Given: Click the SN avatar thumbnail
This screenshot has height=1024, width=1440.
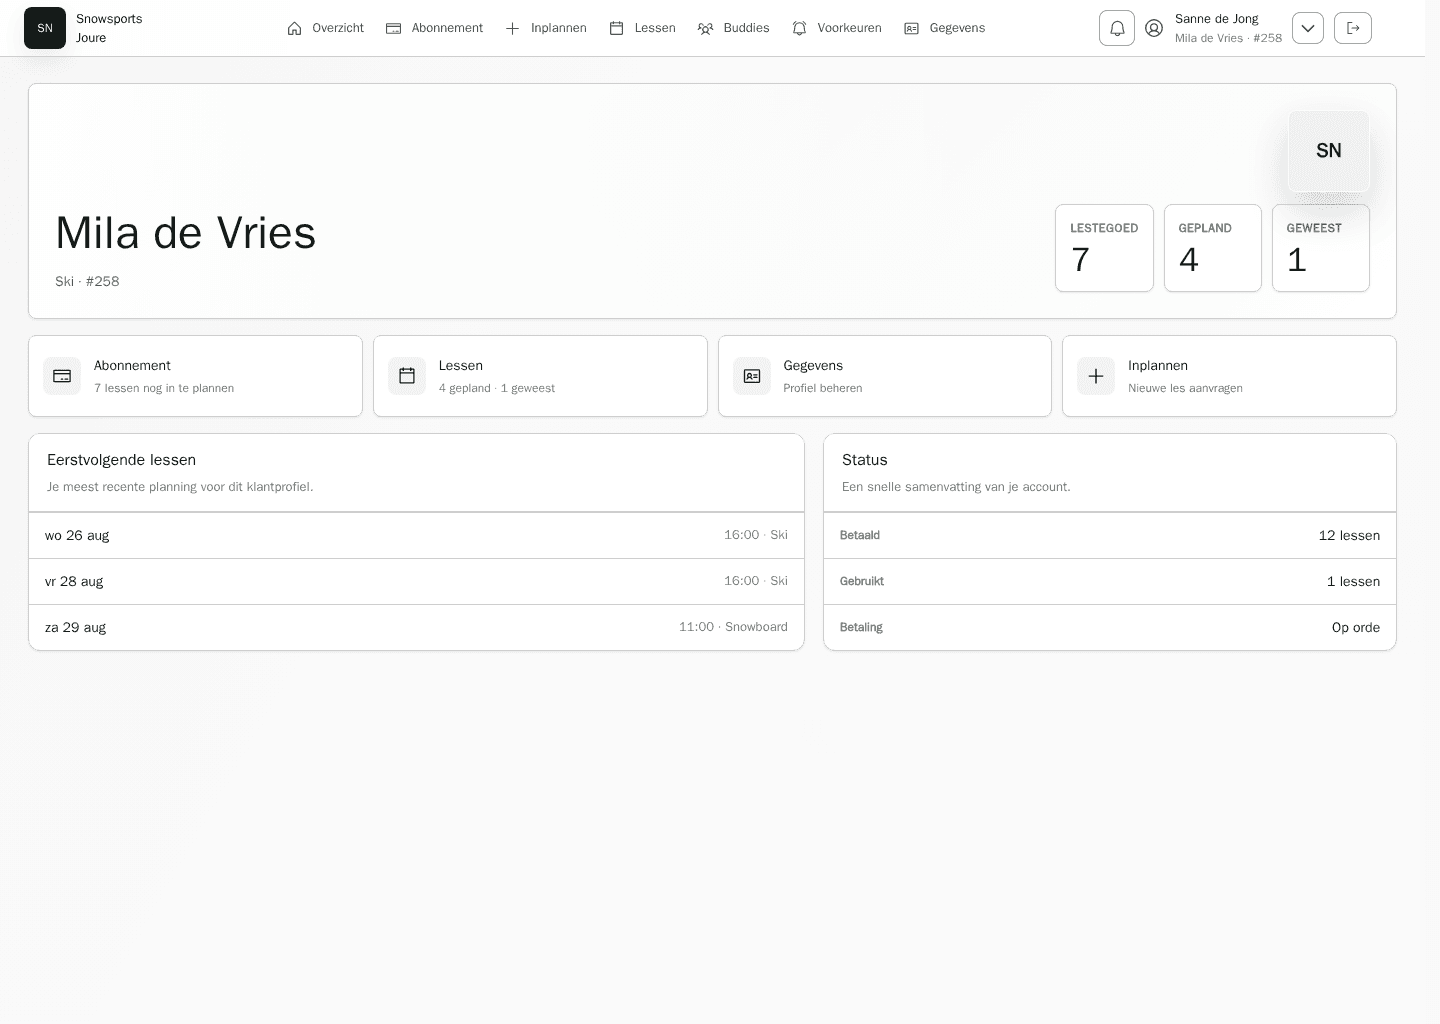Looking at the screenshot, I should tap(1329, 151).
